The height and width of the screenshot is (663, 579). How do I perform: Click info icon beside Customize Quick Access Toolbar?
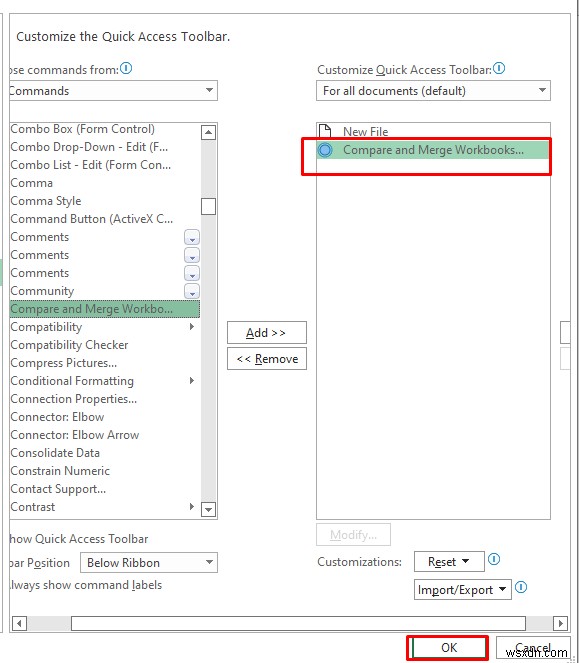tap(499, 68)
